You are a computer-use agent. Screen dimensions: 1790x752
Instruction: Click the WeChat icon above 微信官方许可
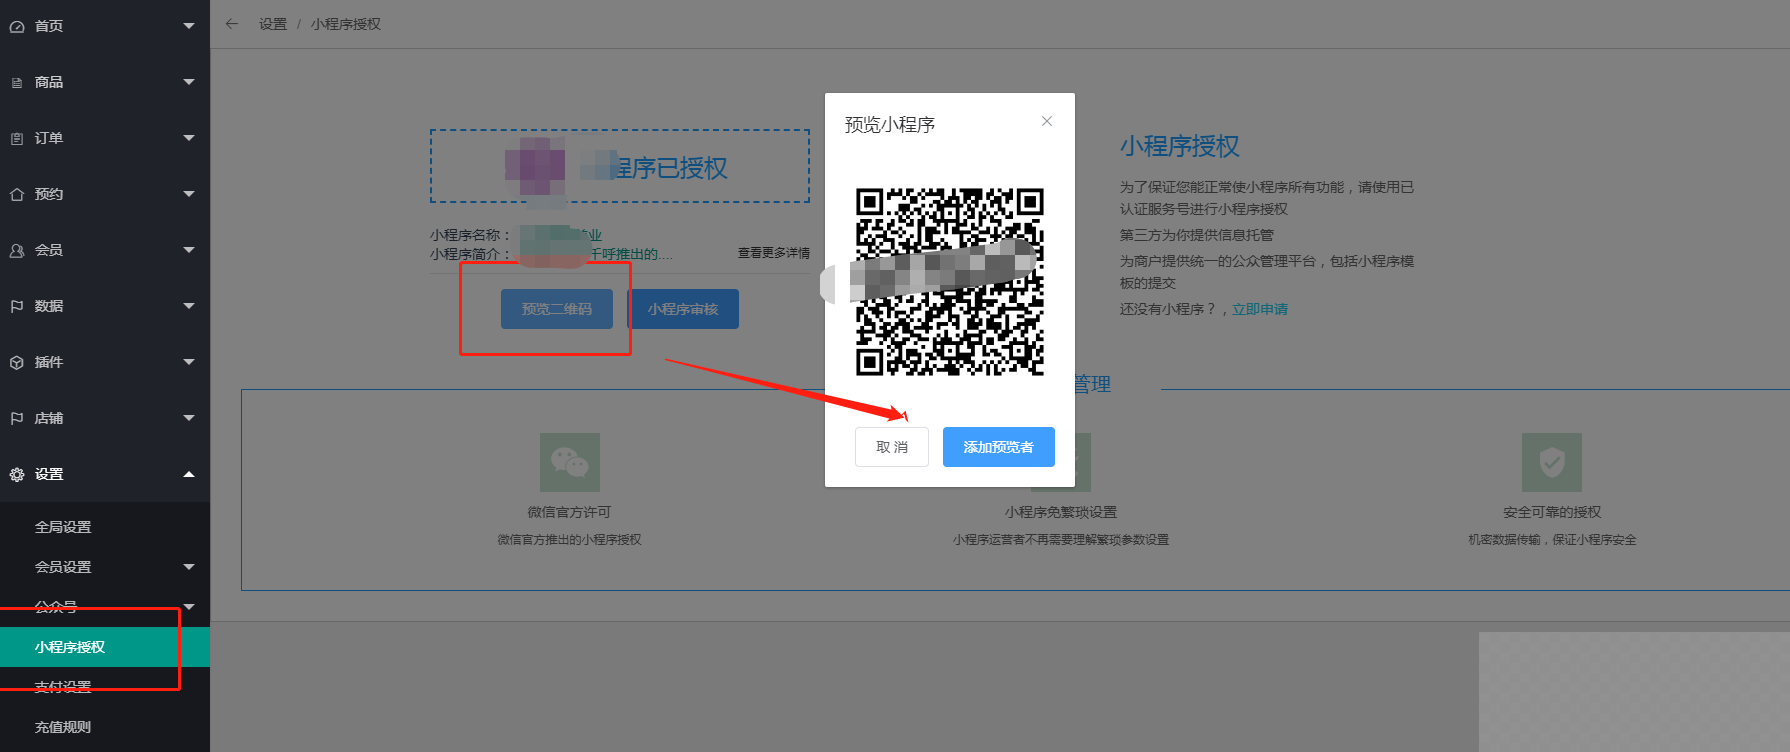coord(570,462)
